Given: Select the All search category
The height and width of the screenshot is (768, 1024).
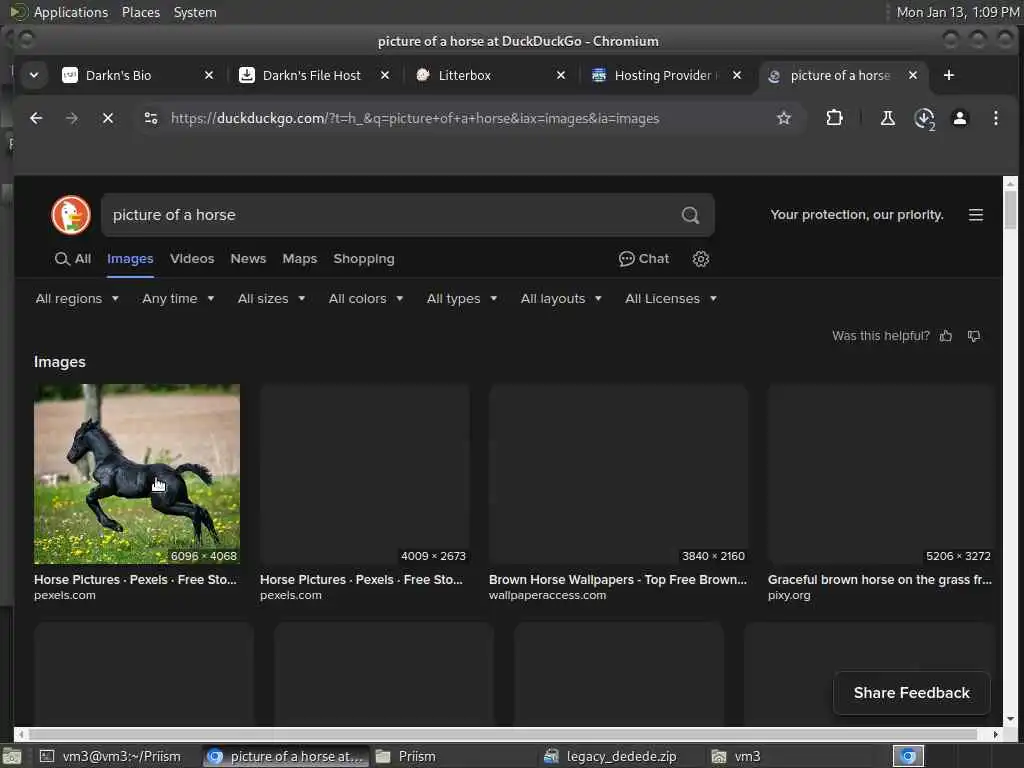Looking at the screenshot, I should pos(73,259).
